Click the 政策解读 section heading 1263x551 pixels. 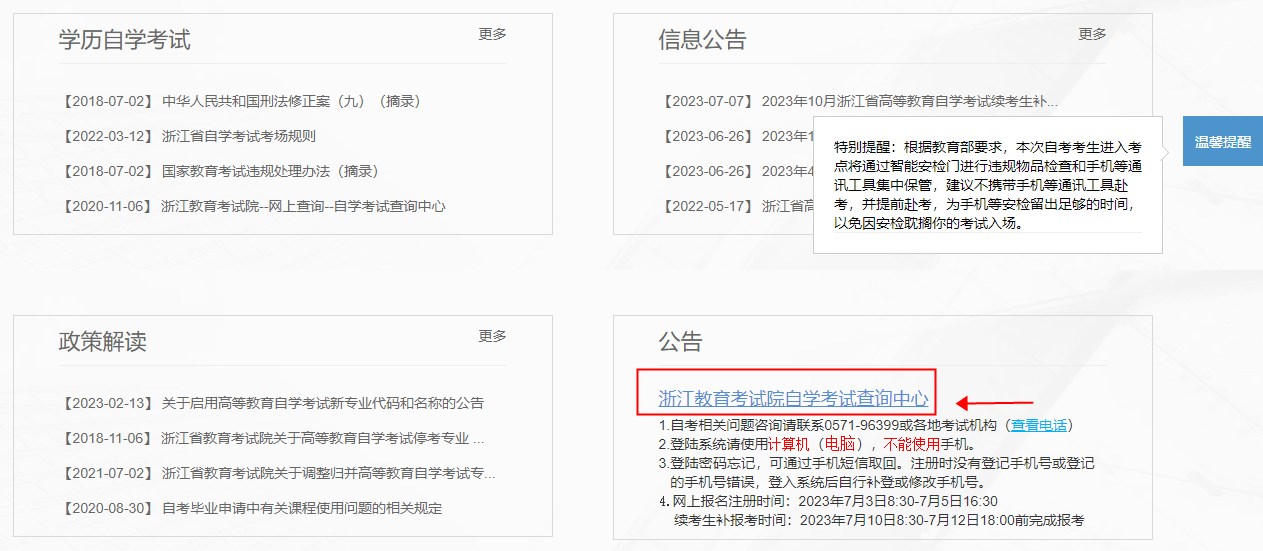(102, 342)
